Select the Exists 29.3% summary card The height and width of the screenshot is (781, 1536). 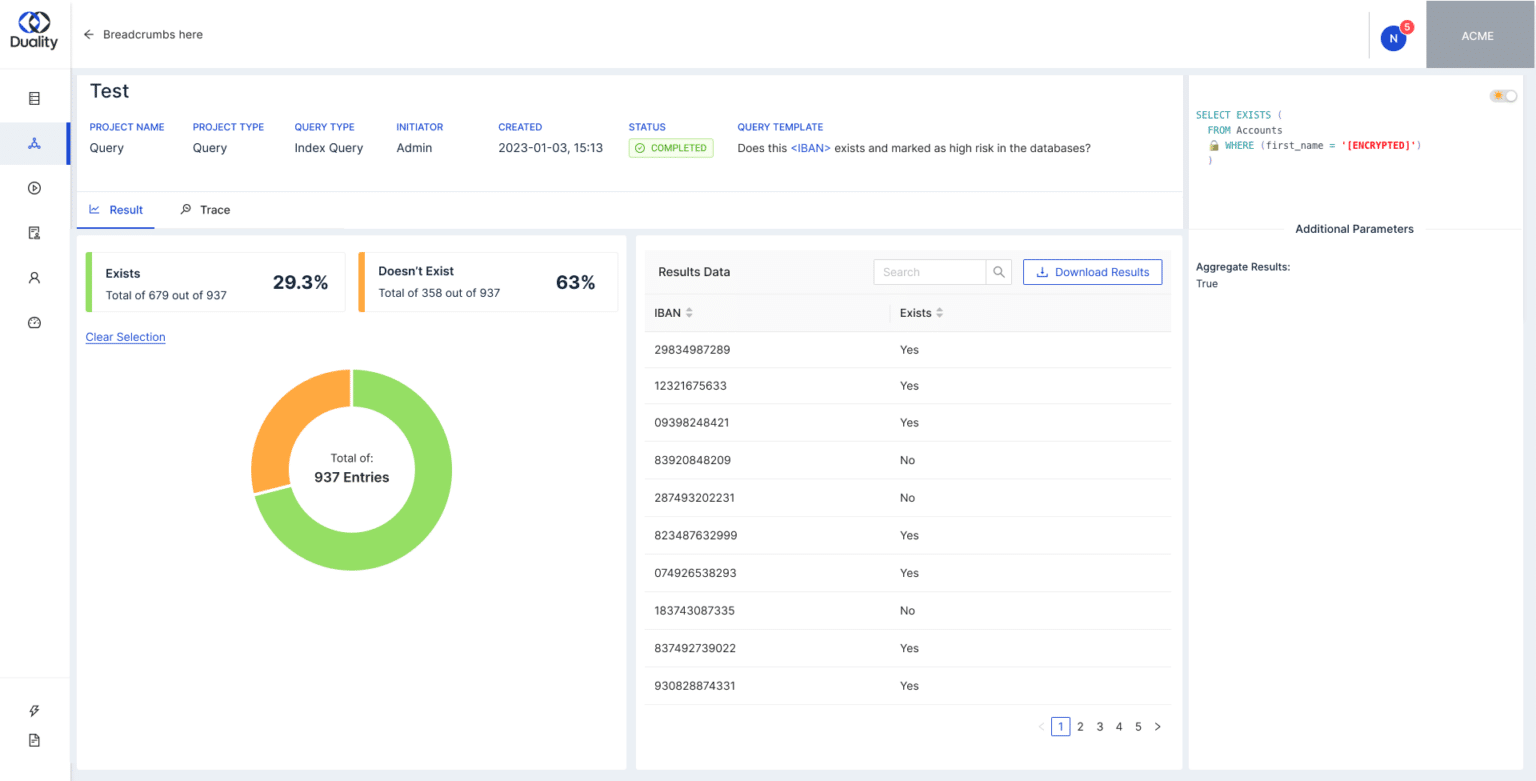(x=216, y=283)
